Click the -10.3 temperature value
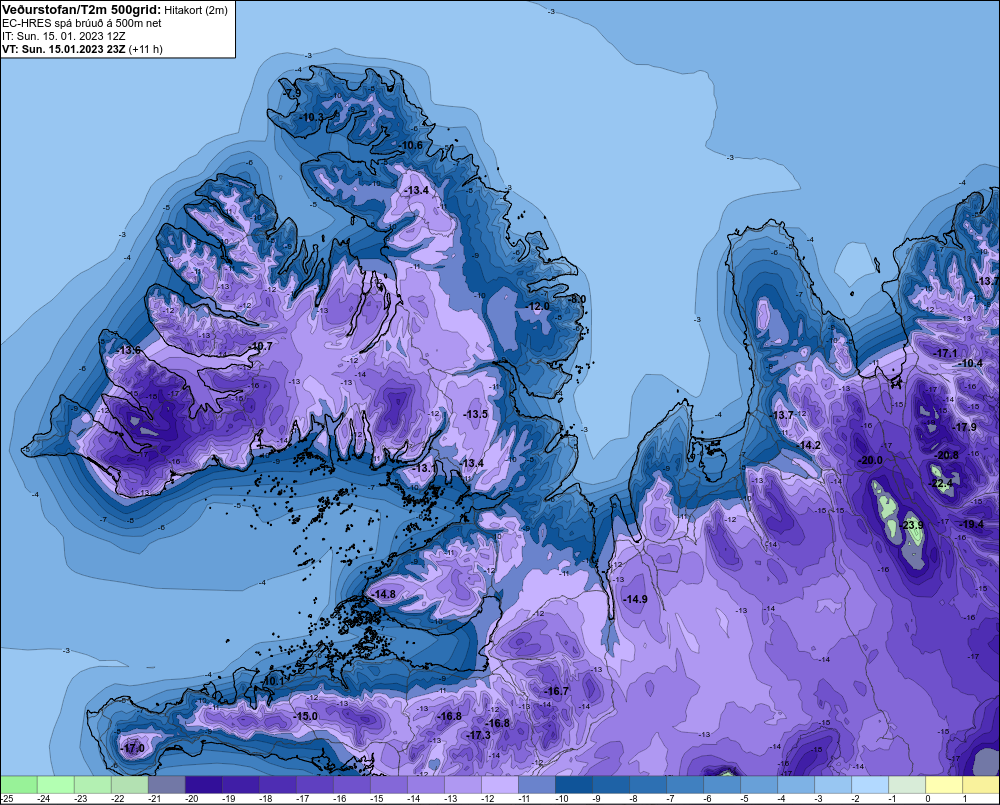 312,117
